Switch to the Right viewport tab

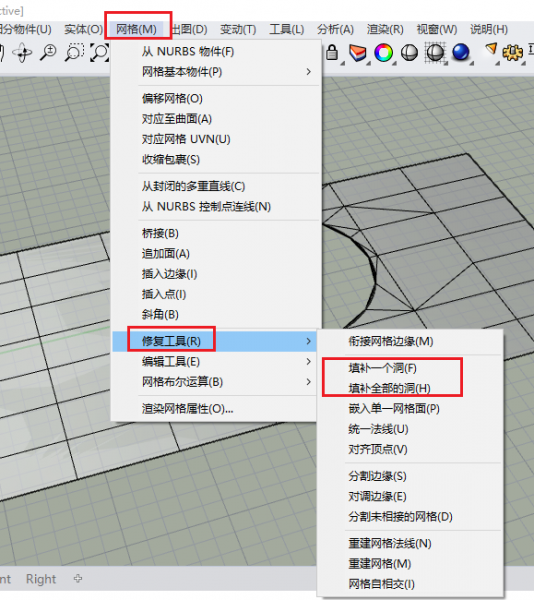[41, 579]
